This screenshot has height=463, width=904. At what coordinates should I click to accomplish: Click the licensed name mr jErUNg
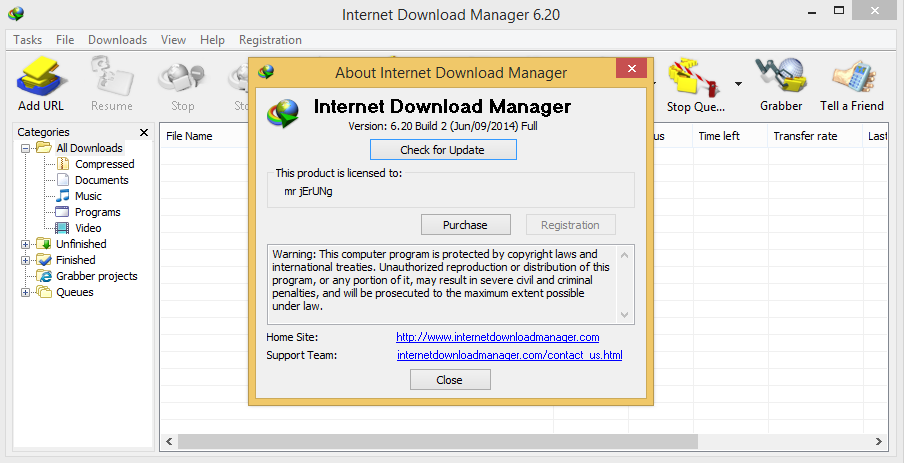(308, 191)
